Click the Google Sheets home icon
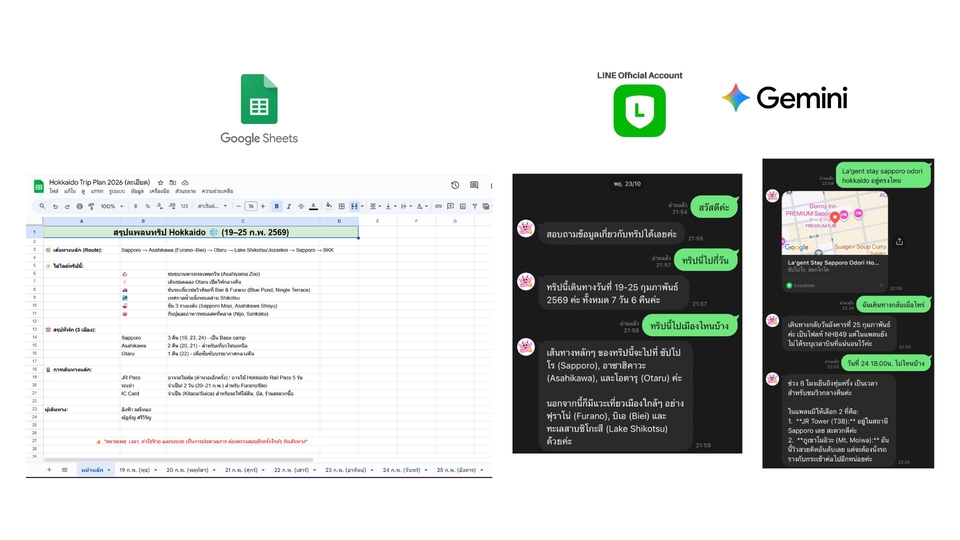 coord(39,186)
